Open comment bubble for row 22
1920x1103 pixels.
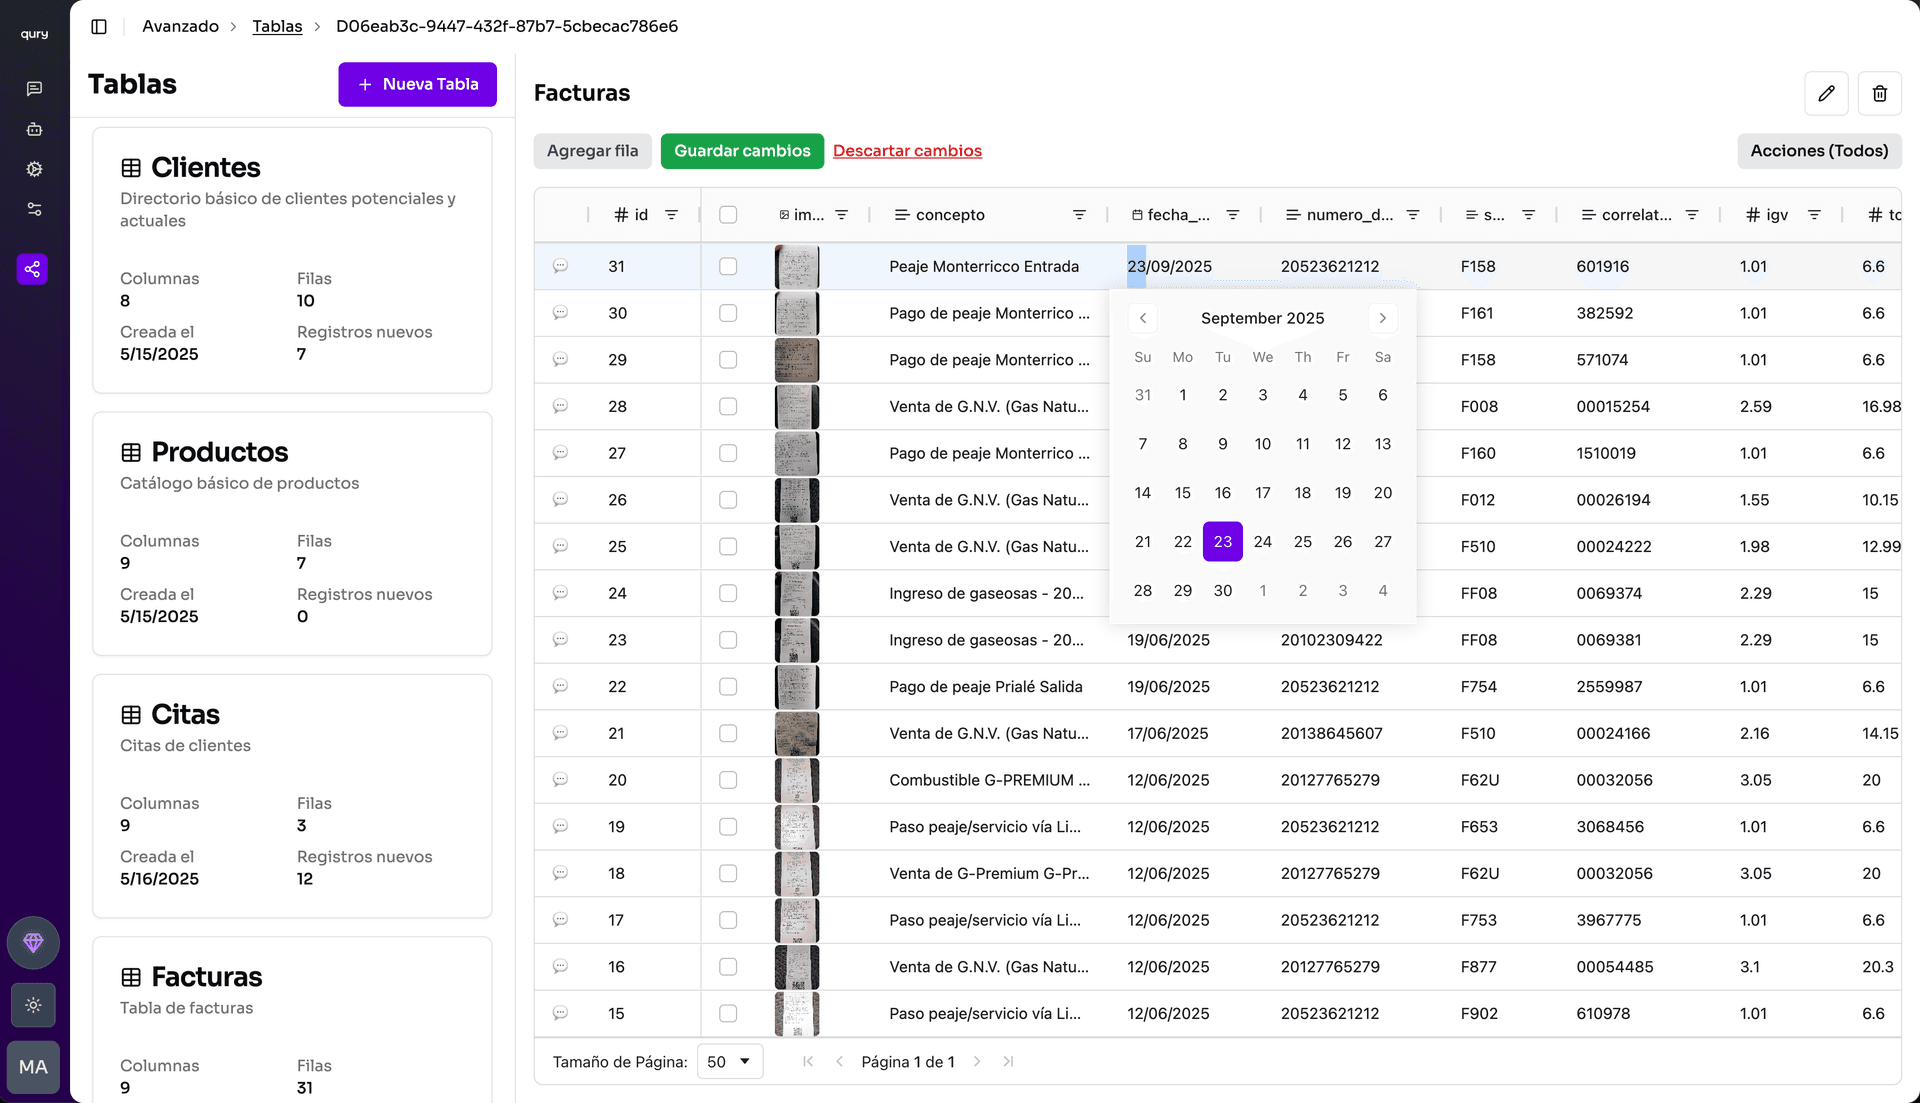pyautogui.click(x=560, y=686)
